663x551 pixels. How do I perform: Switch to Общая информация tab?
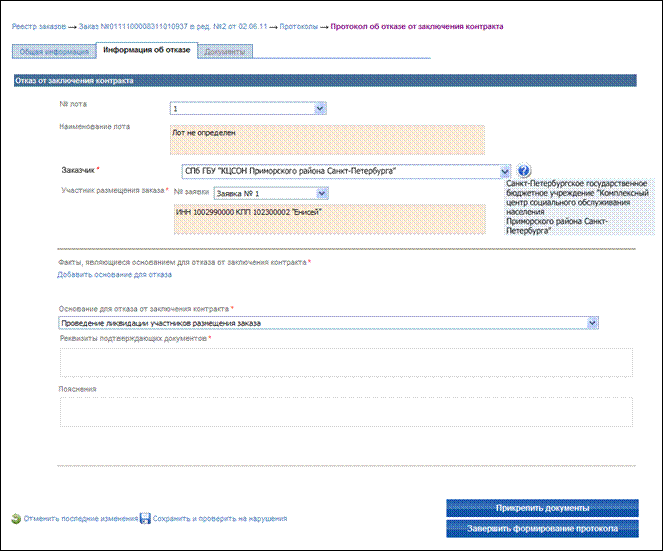[x=54, y=52]
